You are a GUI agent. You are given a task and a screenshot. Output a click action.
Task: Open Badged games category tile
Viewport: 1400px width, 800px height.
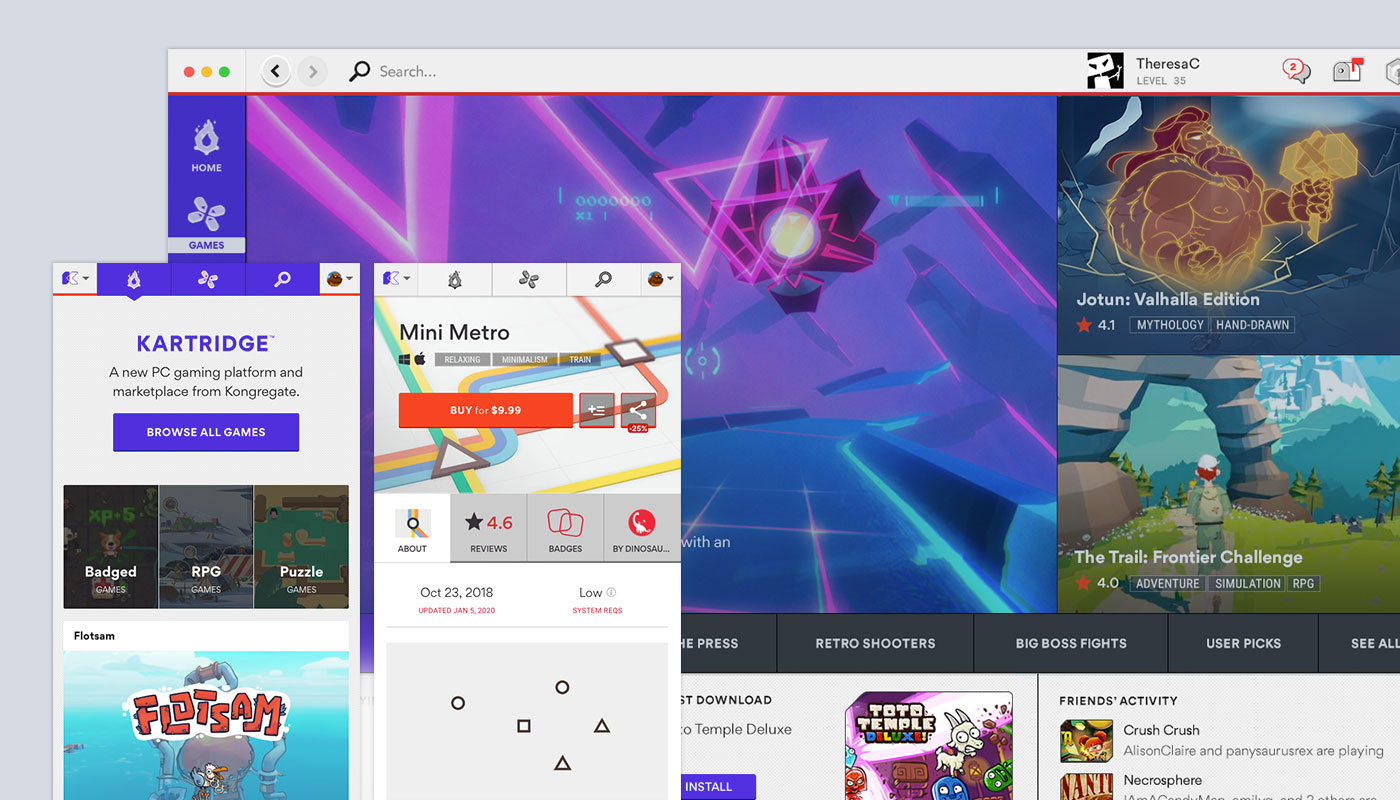pos(111,547)
